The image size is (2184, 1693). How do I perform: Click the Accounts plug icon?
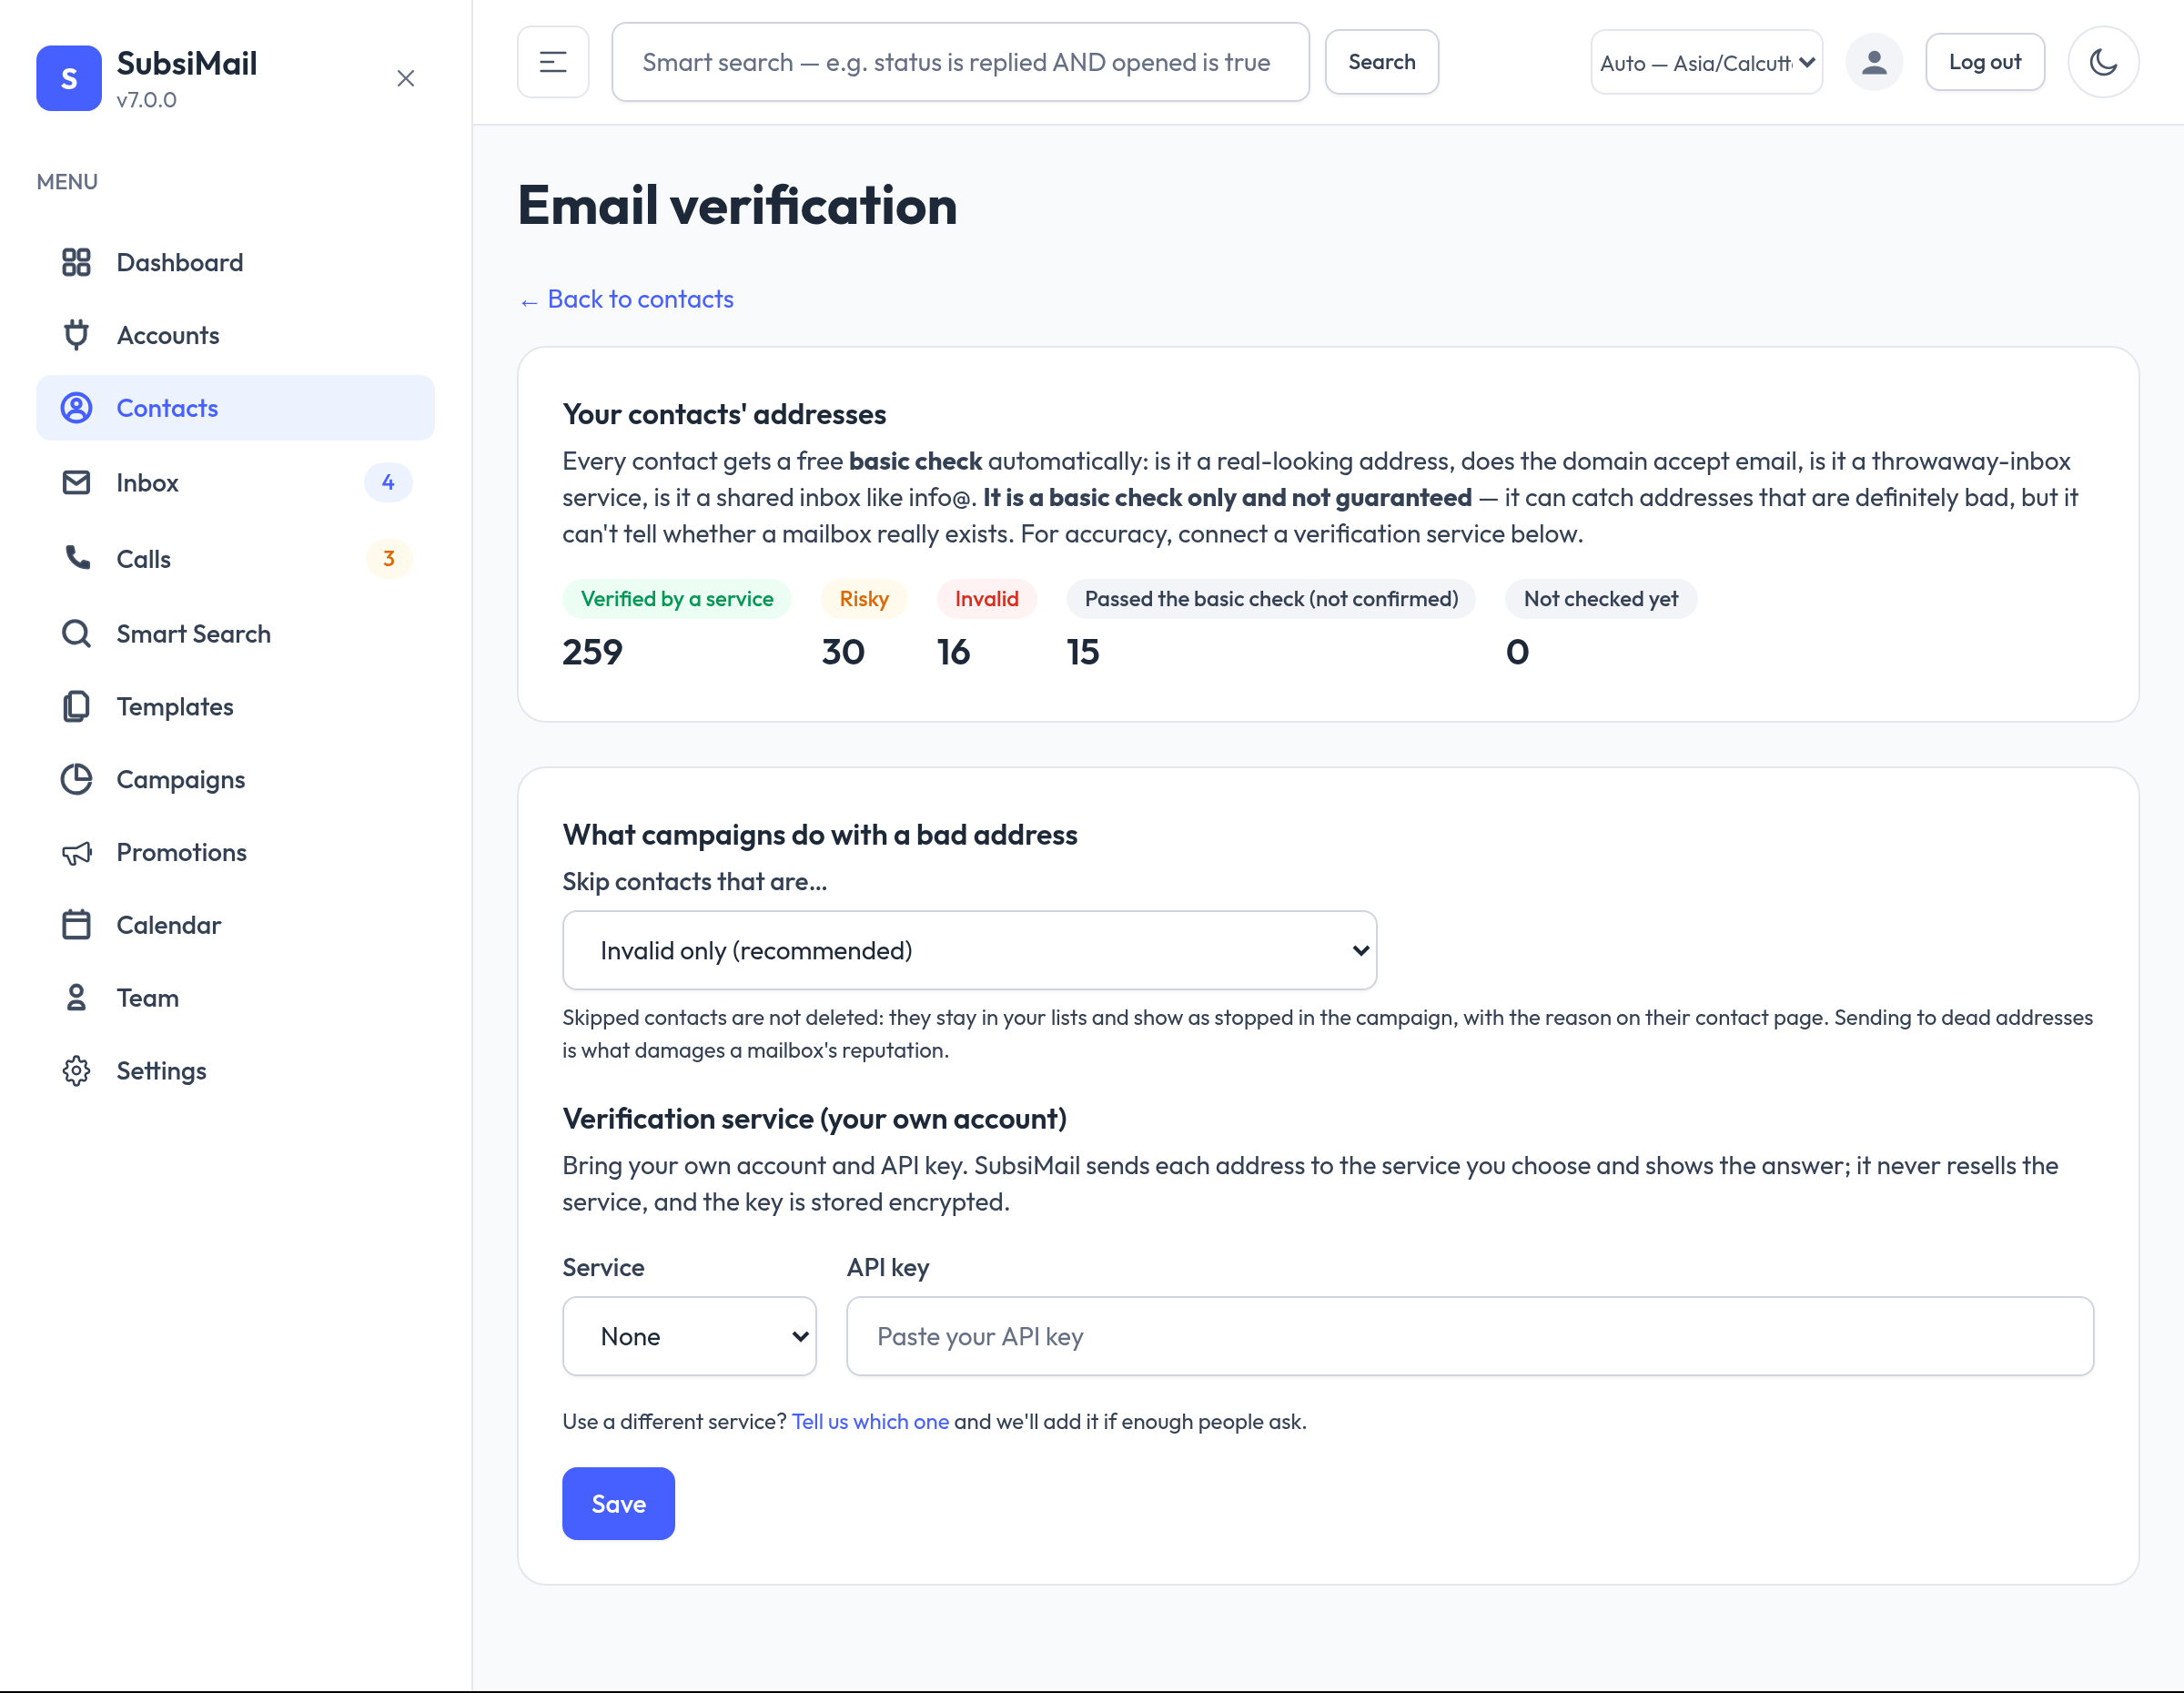pyautogui.click(x=76, y=335)
